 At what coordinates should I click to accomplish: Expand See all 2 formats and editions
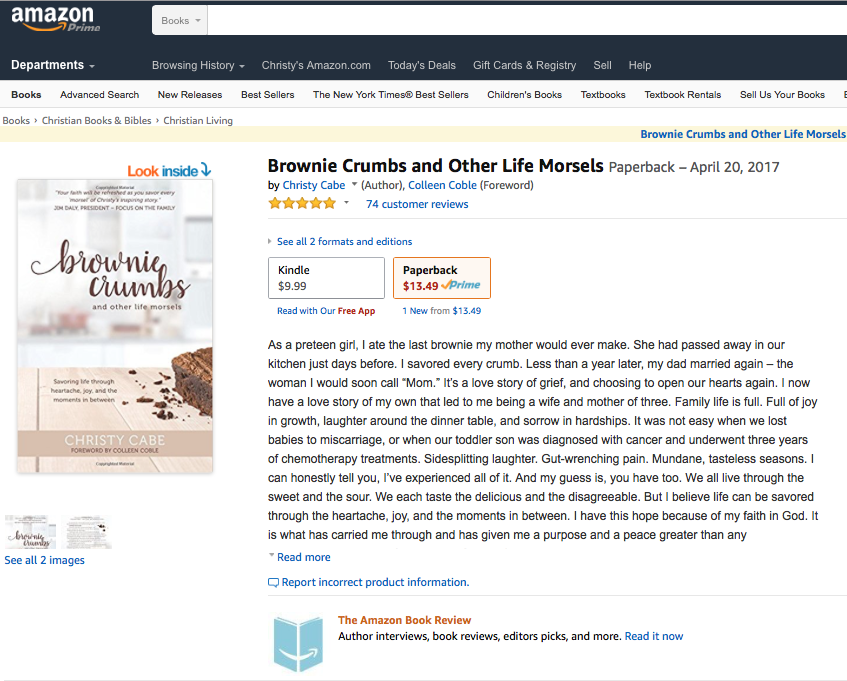(340, 241)
